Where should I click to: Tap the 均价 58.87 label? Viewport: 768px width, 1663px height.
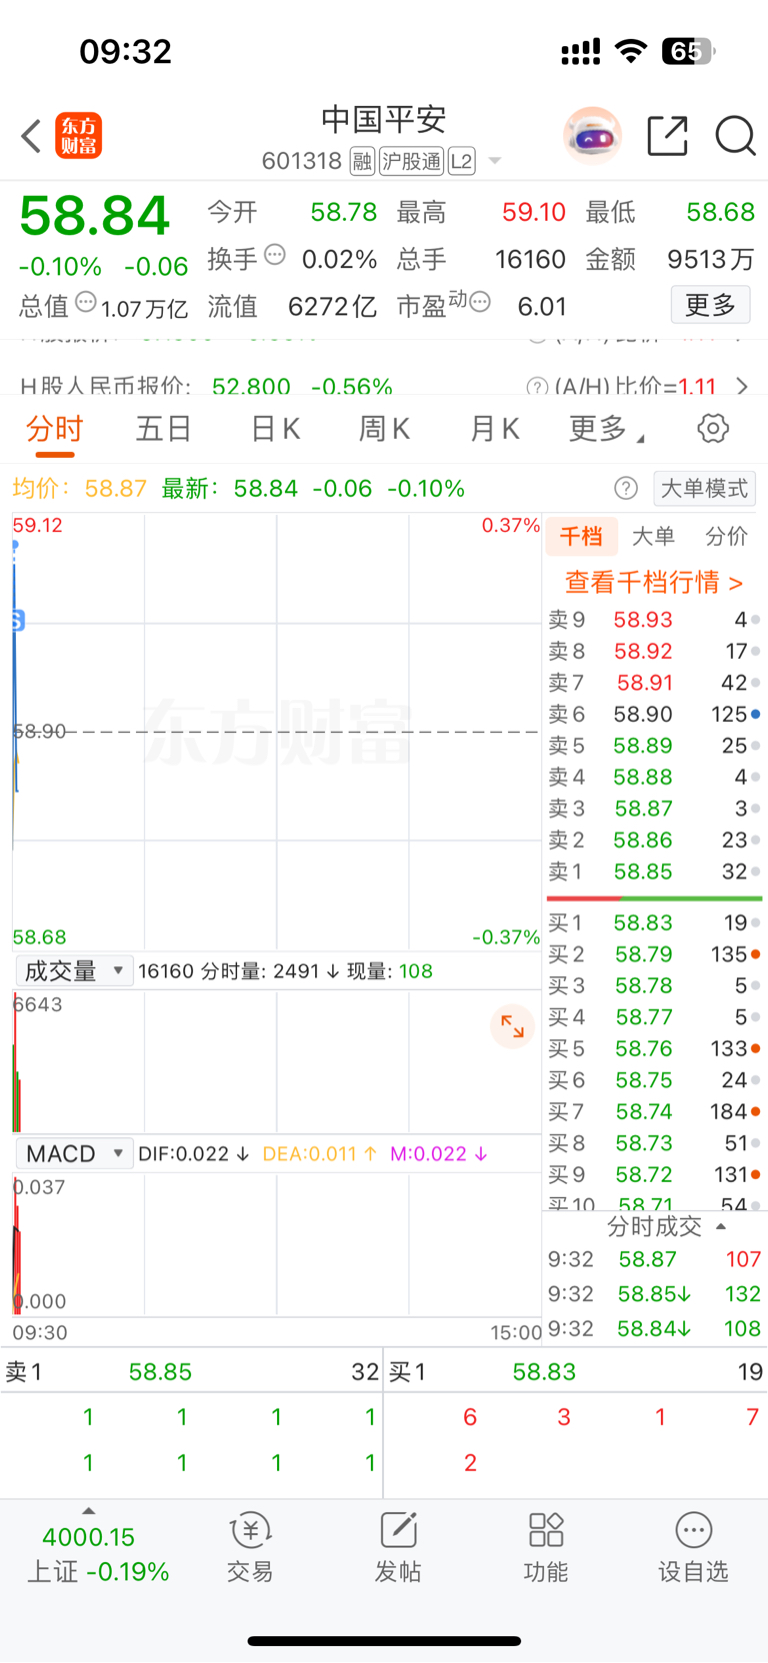(79, 488)
